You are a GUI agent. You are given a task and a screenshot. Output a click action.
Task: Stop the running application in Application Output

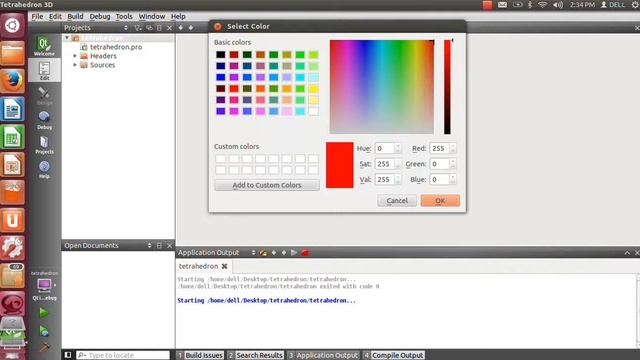click(304, 253)
